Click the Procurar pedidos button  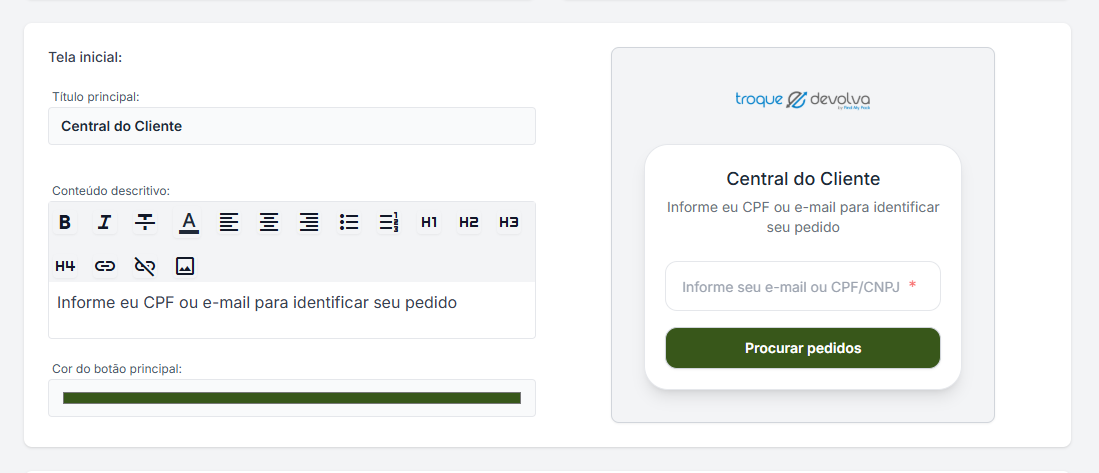(802, 348)
